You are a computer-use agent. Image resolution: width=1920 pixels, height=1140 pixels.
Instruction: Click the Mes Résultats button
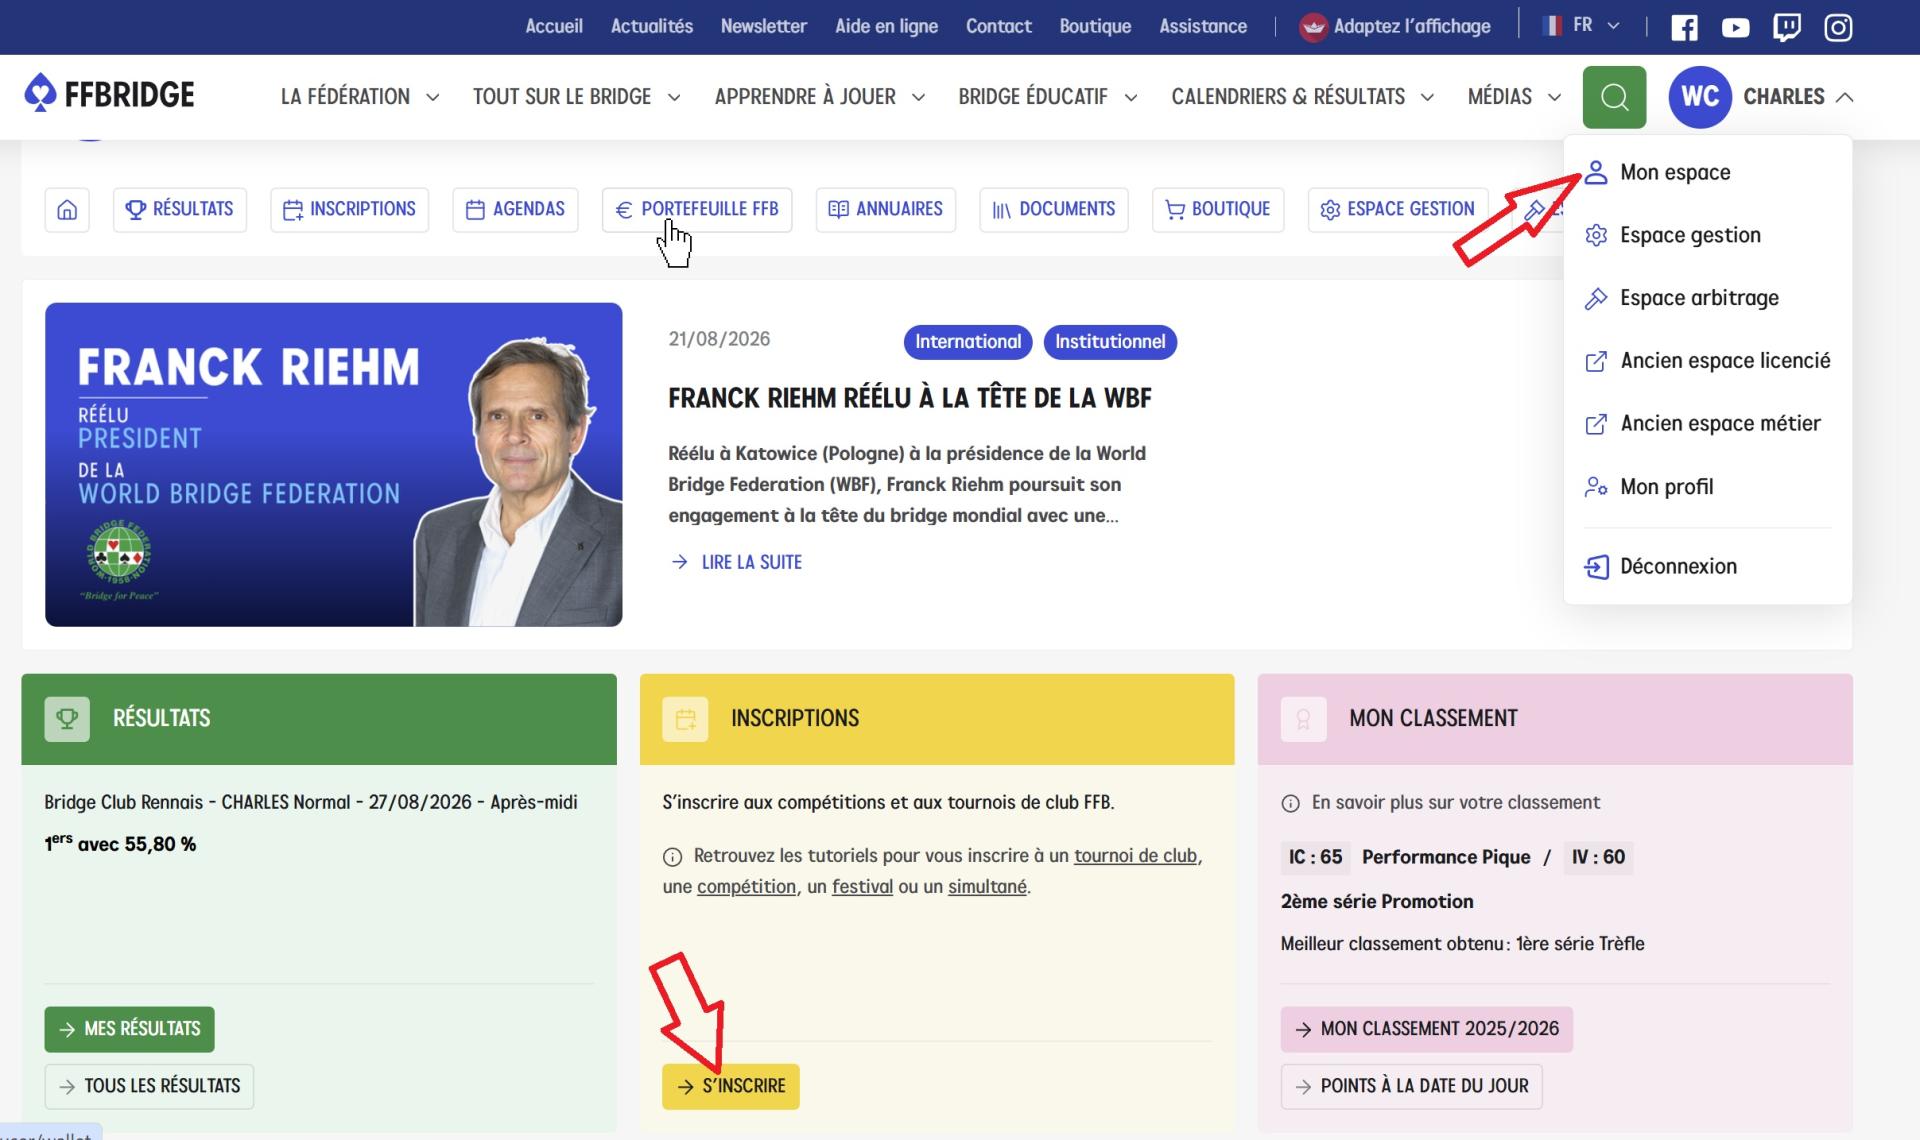point(129,1029)
